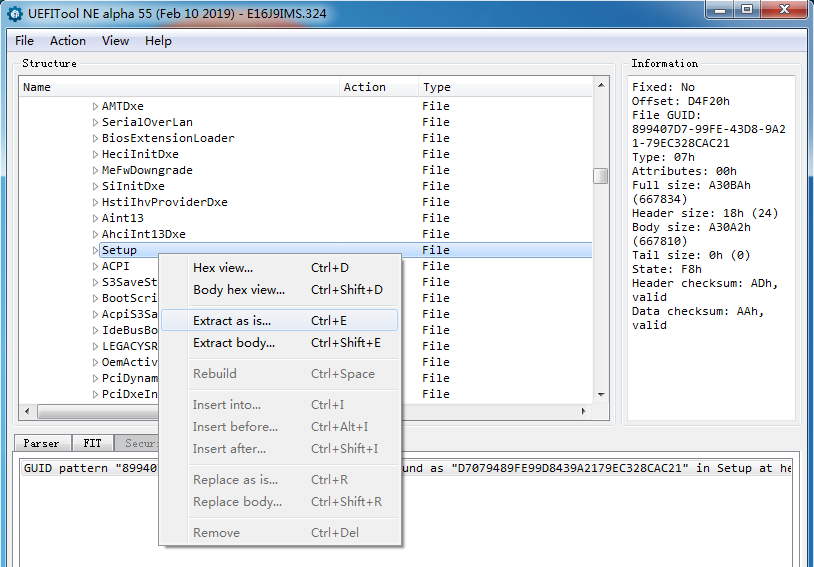Screen dimensions: 814x567
Task: Expand the HeciInitDxe tree node
Action: click(95, 154)
